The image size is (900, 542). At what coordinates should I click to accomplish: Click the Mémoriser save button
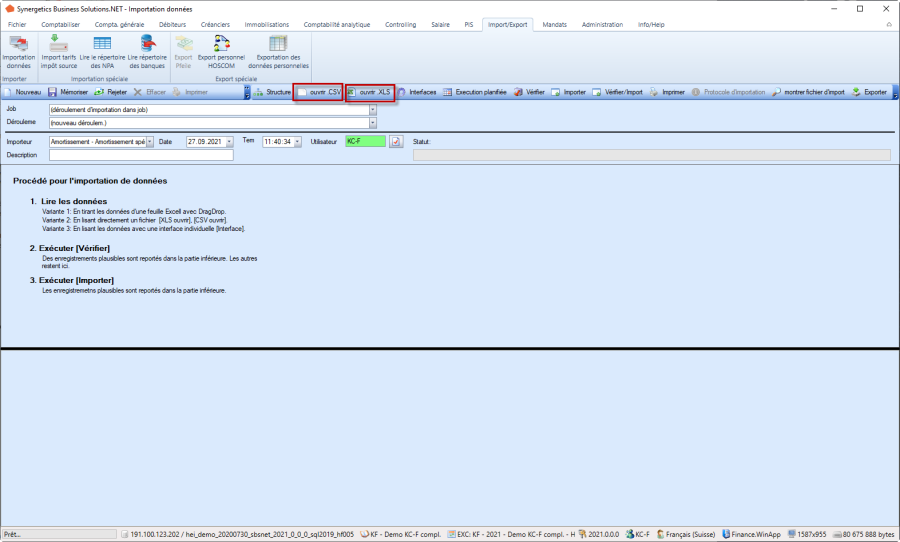pyautogui.click(x=68, y=92)
